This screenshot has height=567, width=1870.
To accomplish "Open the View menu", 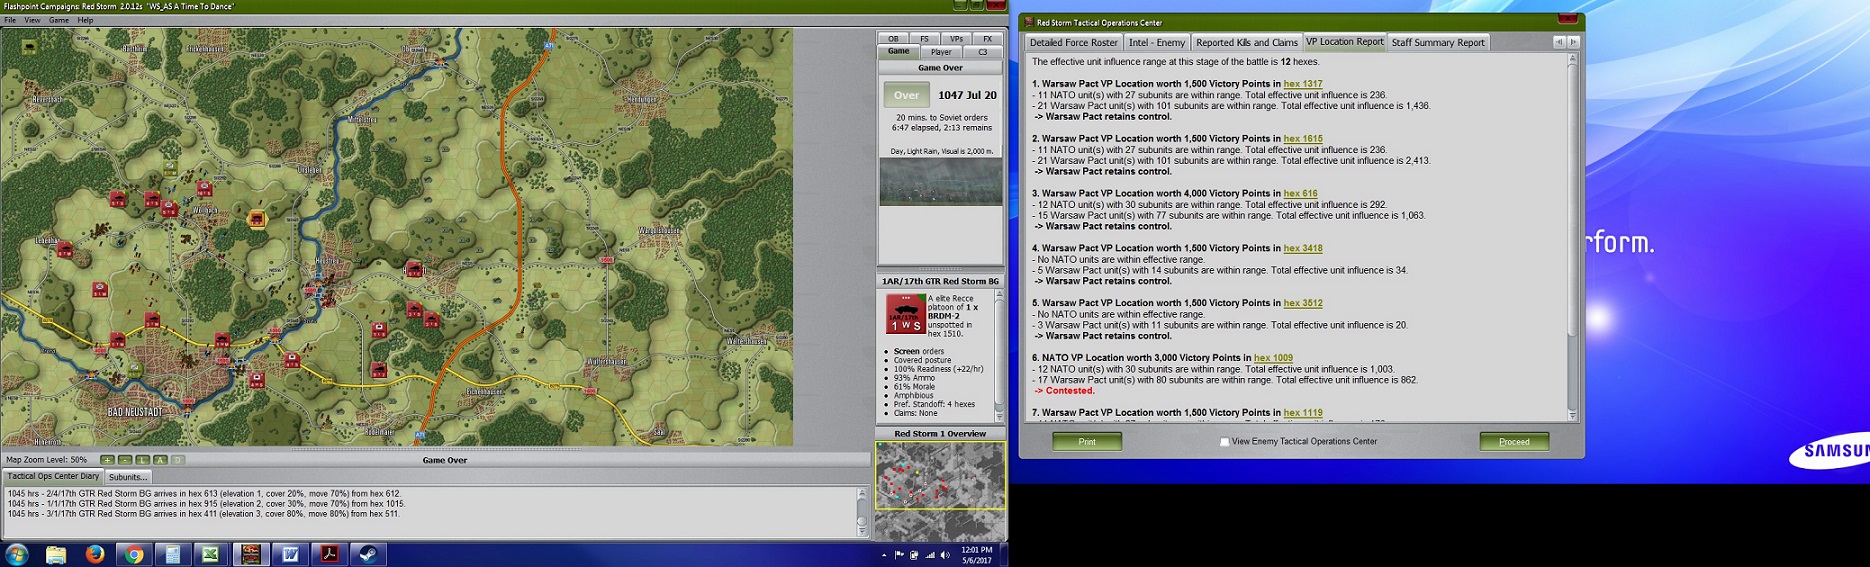I will coord(33,20).
